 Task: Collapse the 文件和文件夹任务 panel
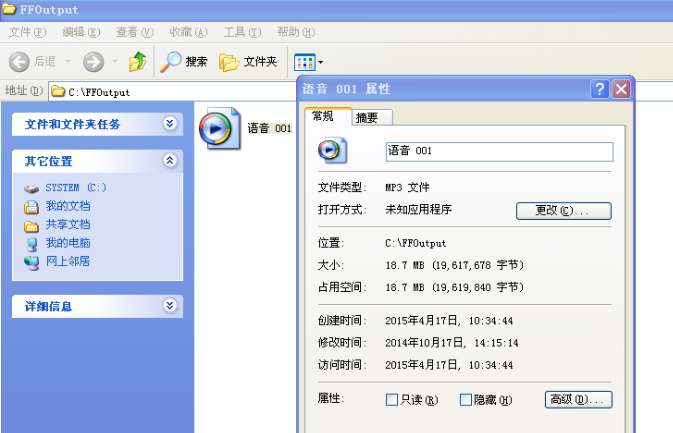pos(170,124)
